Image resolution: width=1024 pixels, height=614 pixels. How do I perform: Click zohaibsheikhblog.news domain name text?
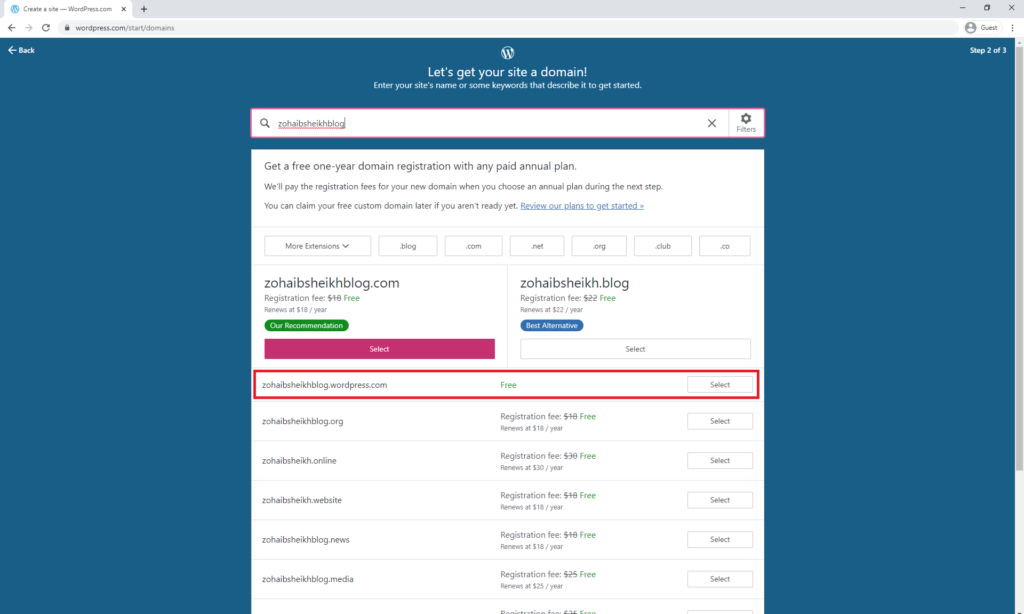(306, 540)
